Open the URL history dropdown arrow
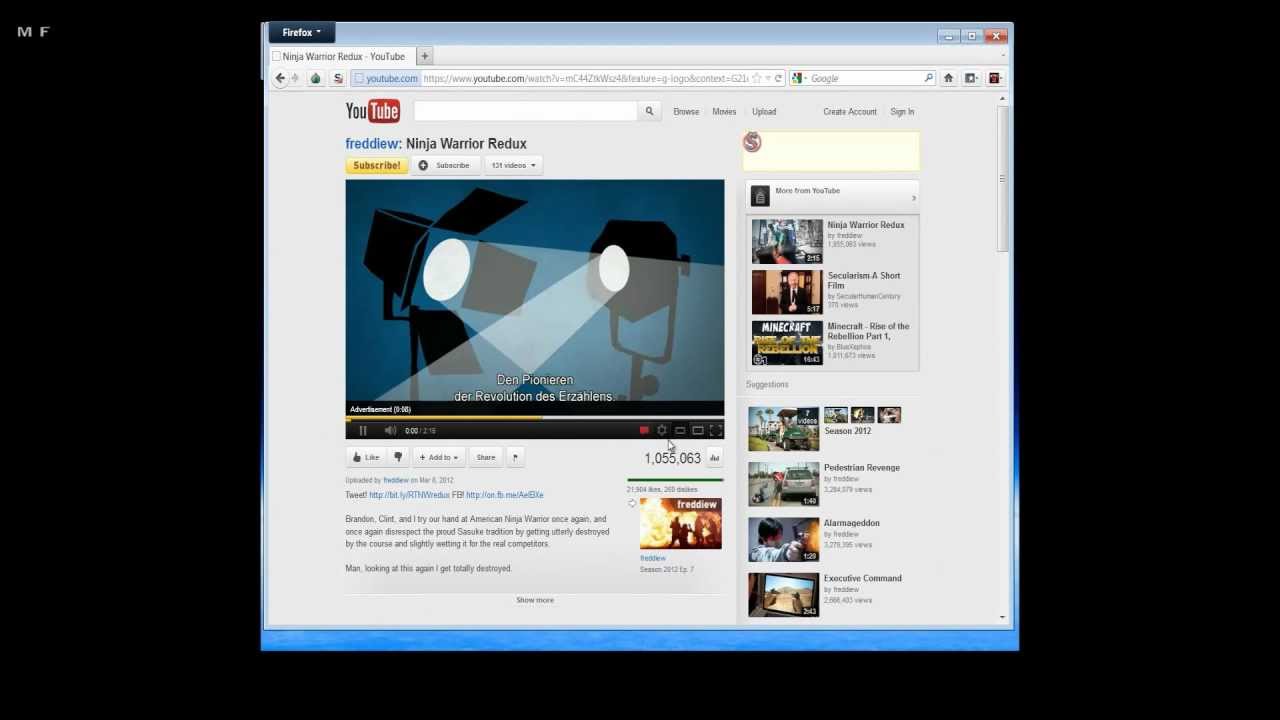 [x=768, y=78]
